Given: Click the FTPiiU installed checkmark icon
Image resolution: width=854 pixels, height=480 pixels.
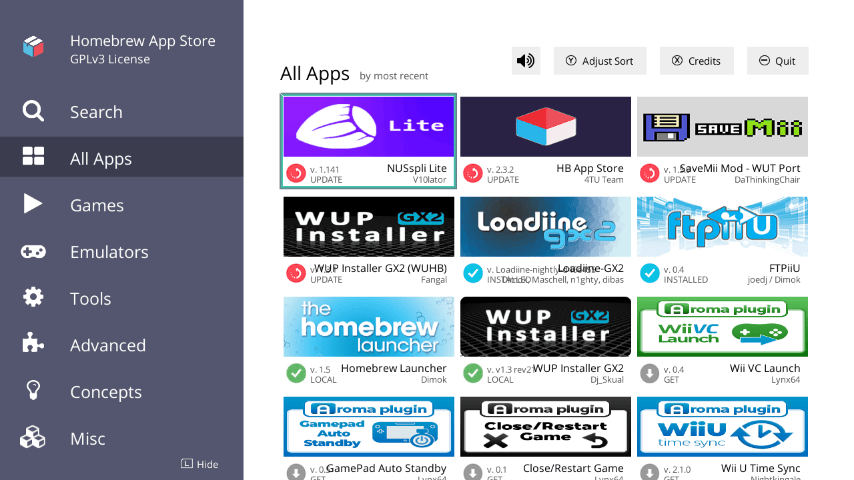Looking at the screenshot, I should [649, 273].
